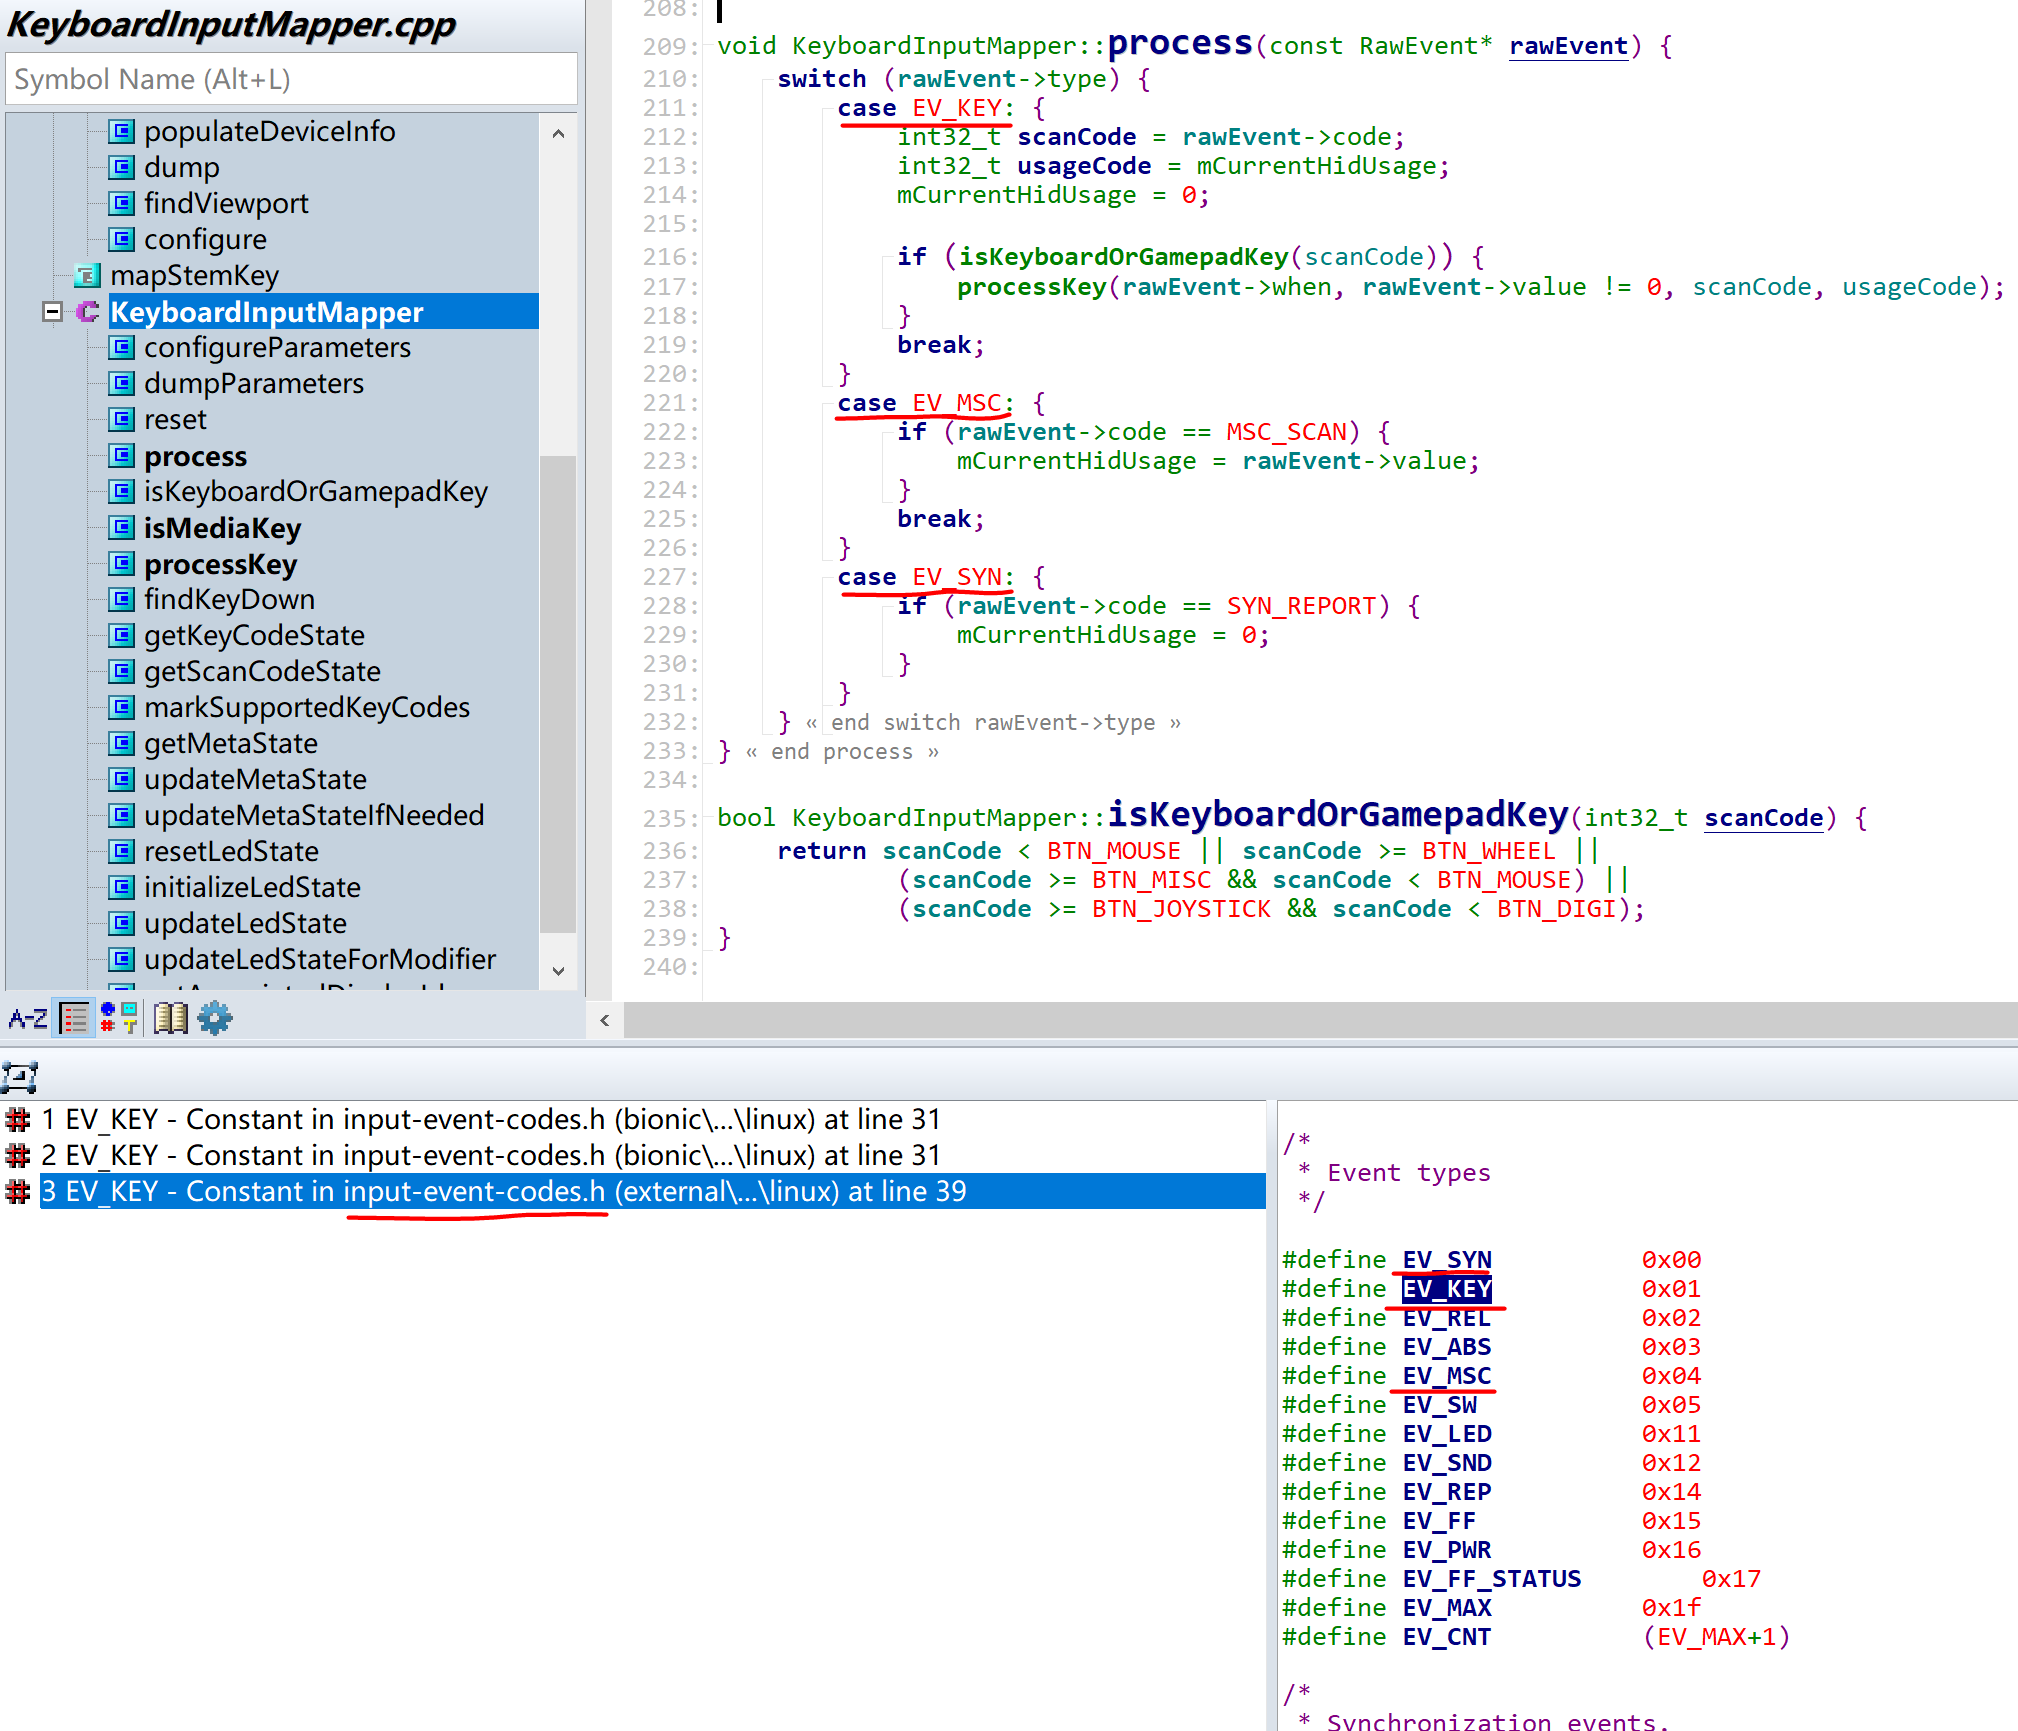Click the symbol list scroll-up arrow
This screenshot has height=1731, width=2018.
click(x=558, y=133)
